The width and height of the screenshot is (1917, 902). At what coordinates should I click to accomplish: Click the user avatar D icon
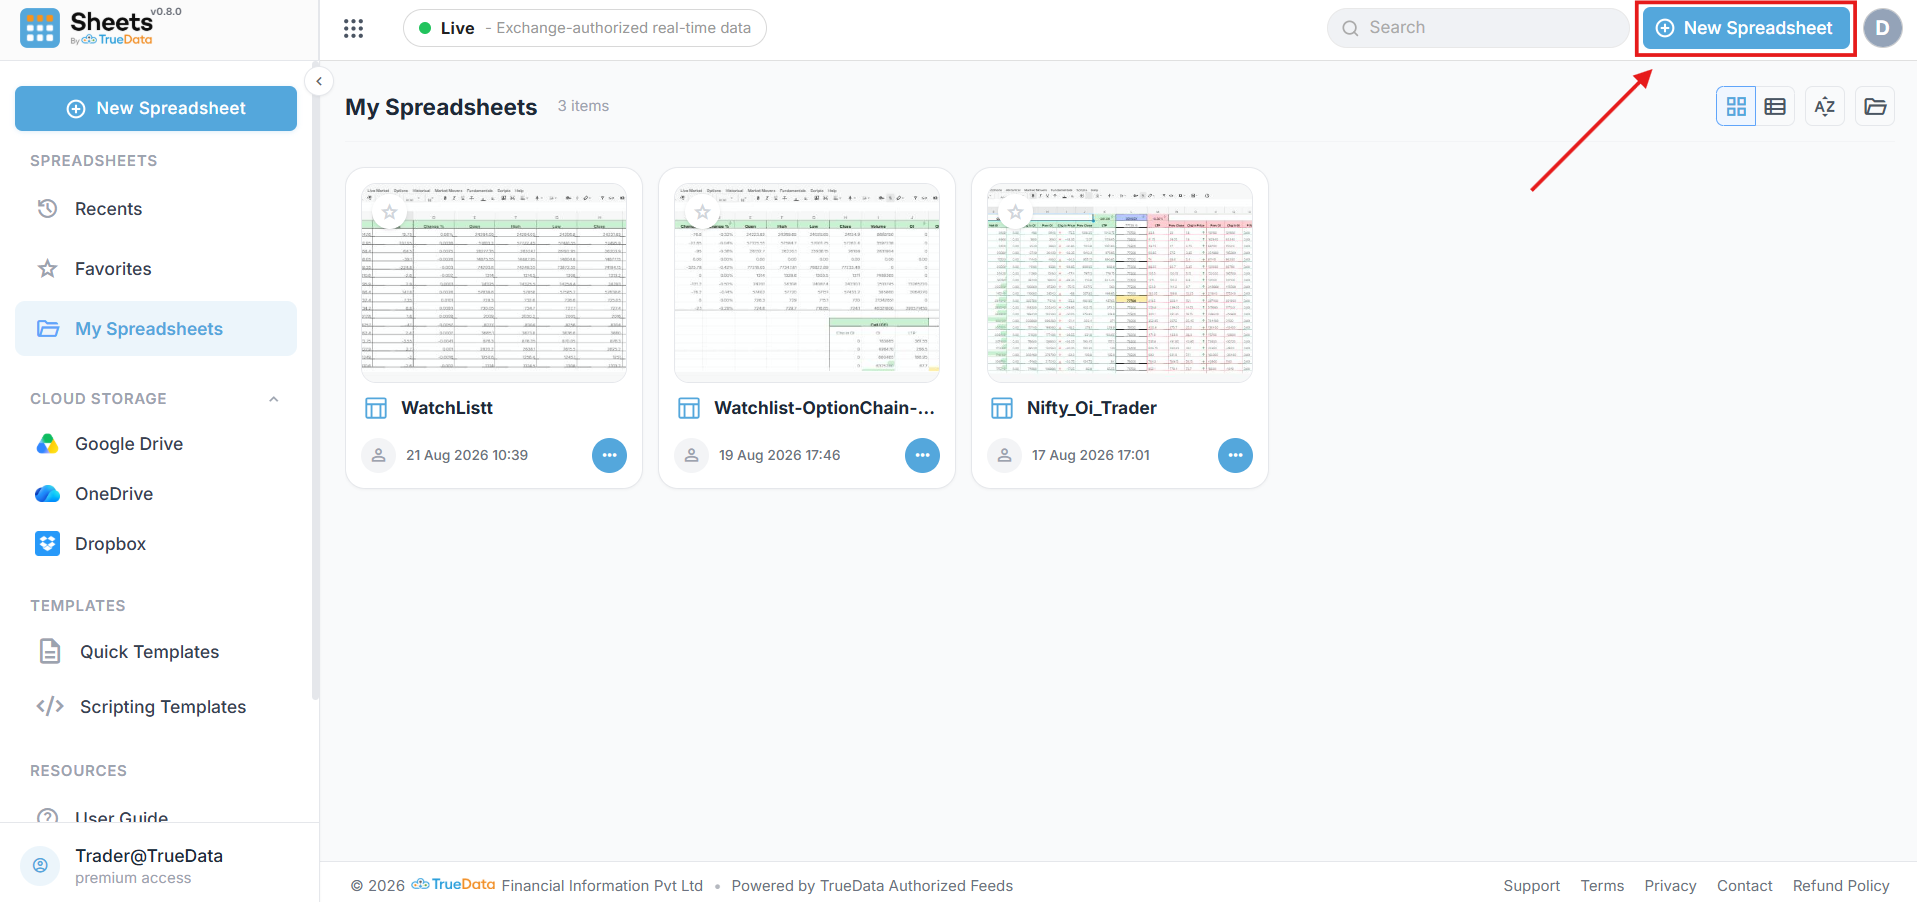click(x=1882, y=28)
